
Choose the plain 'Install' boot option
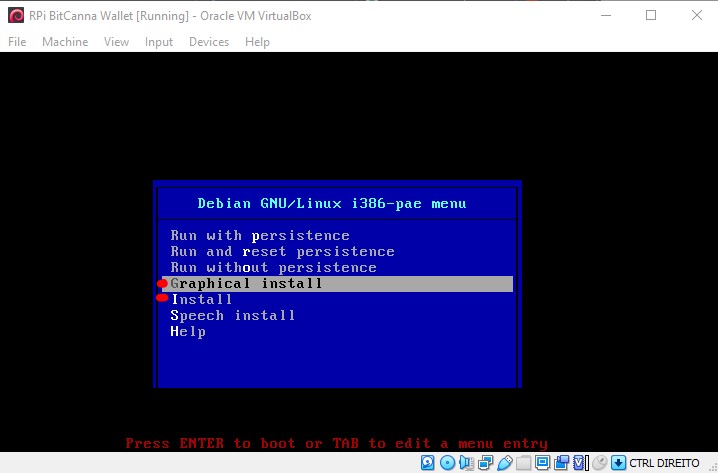click(x=337, y=299)
